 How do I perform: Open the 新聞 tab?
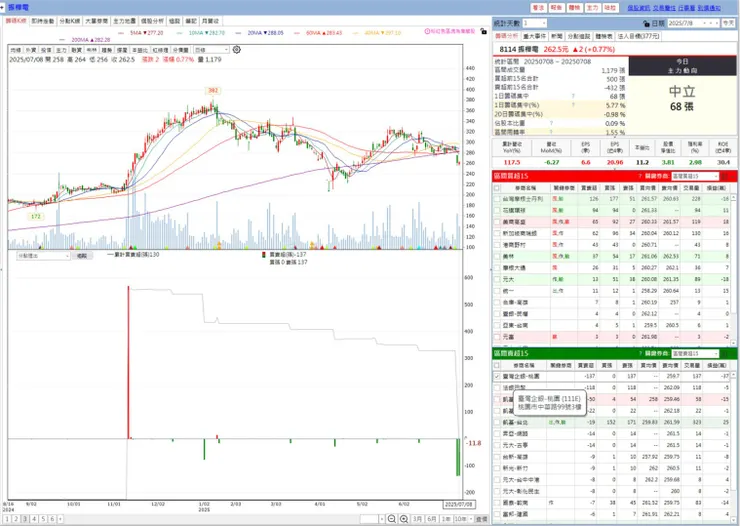tap(557, 36)
